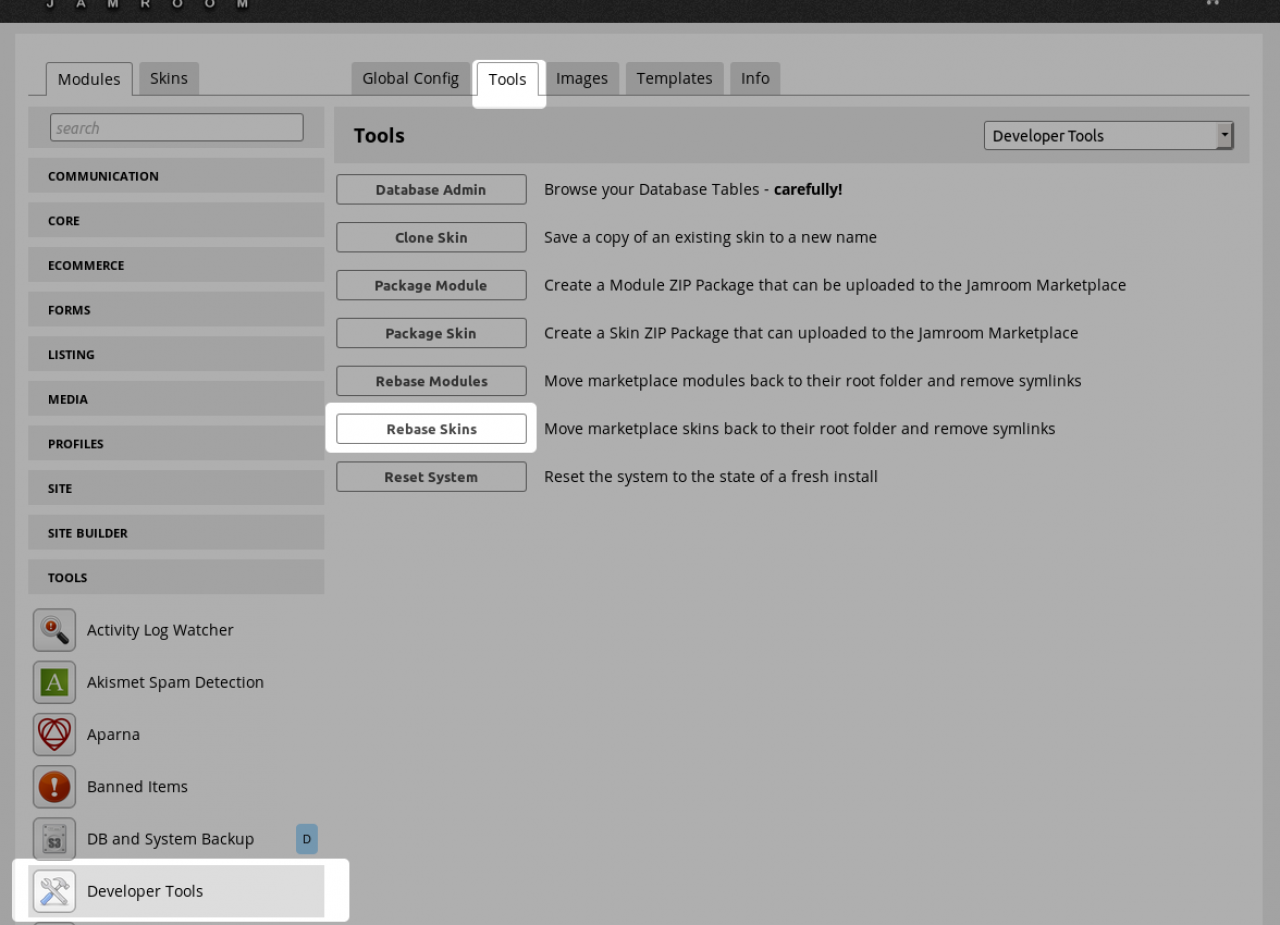Run the Rebase Skins tool
This screenshot has height=925, width=1280.
pos(431,429)
